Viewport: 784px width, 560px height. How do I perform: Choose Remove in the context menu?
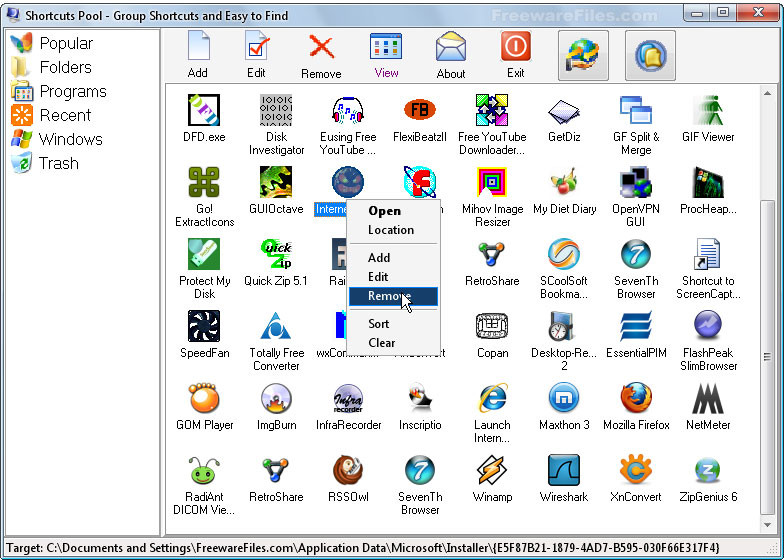[394, 296]
